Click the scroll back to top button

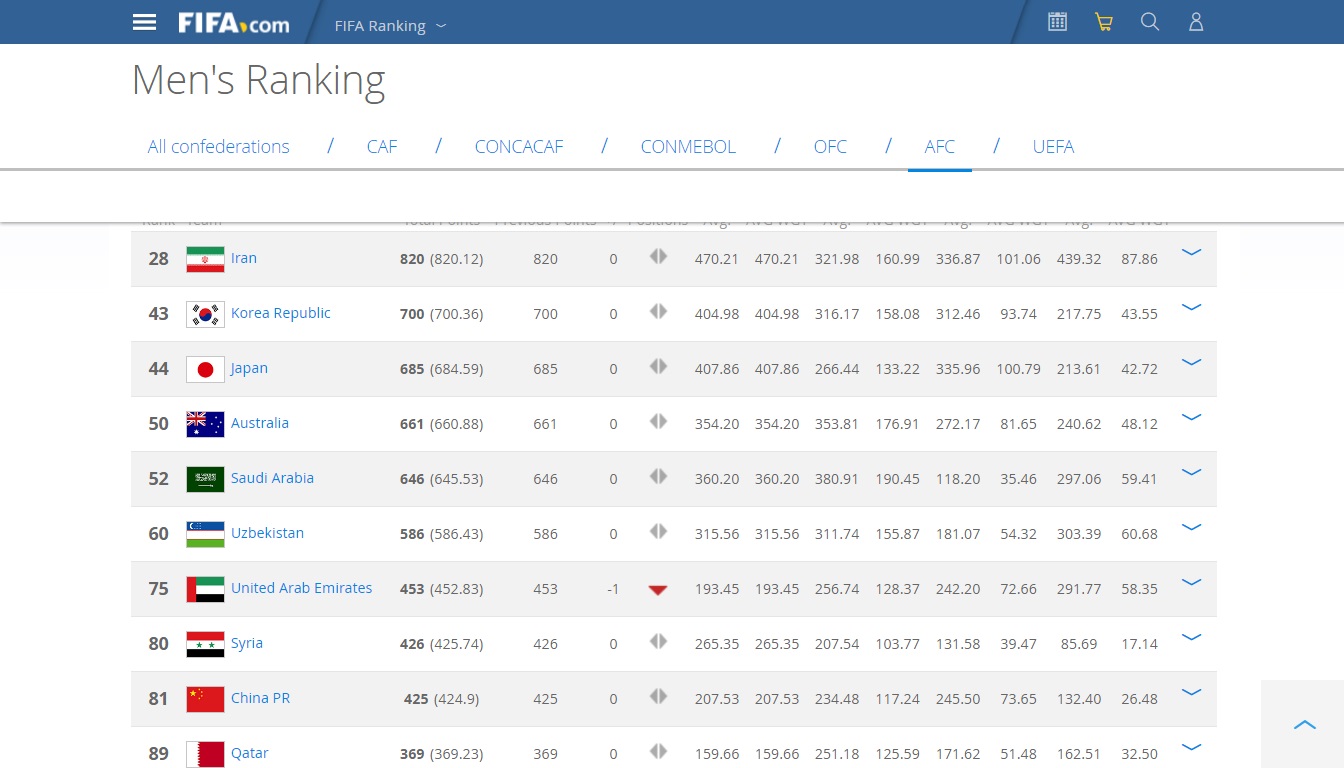click(1304, 725)
